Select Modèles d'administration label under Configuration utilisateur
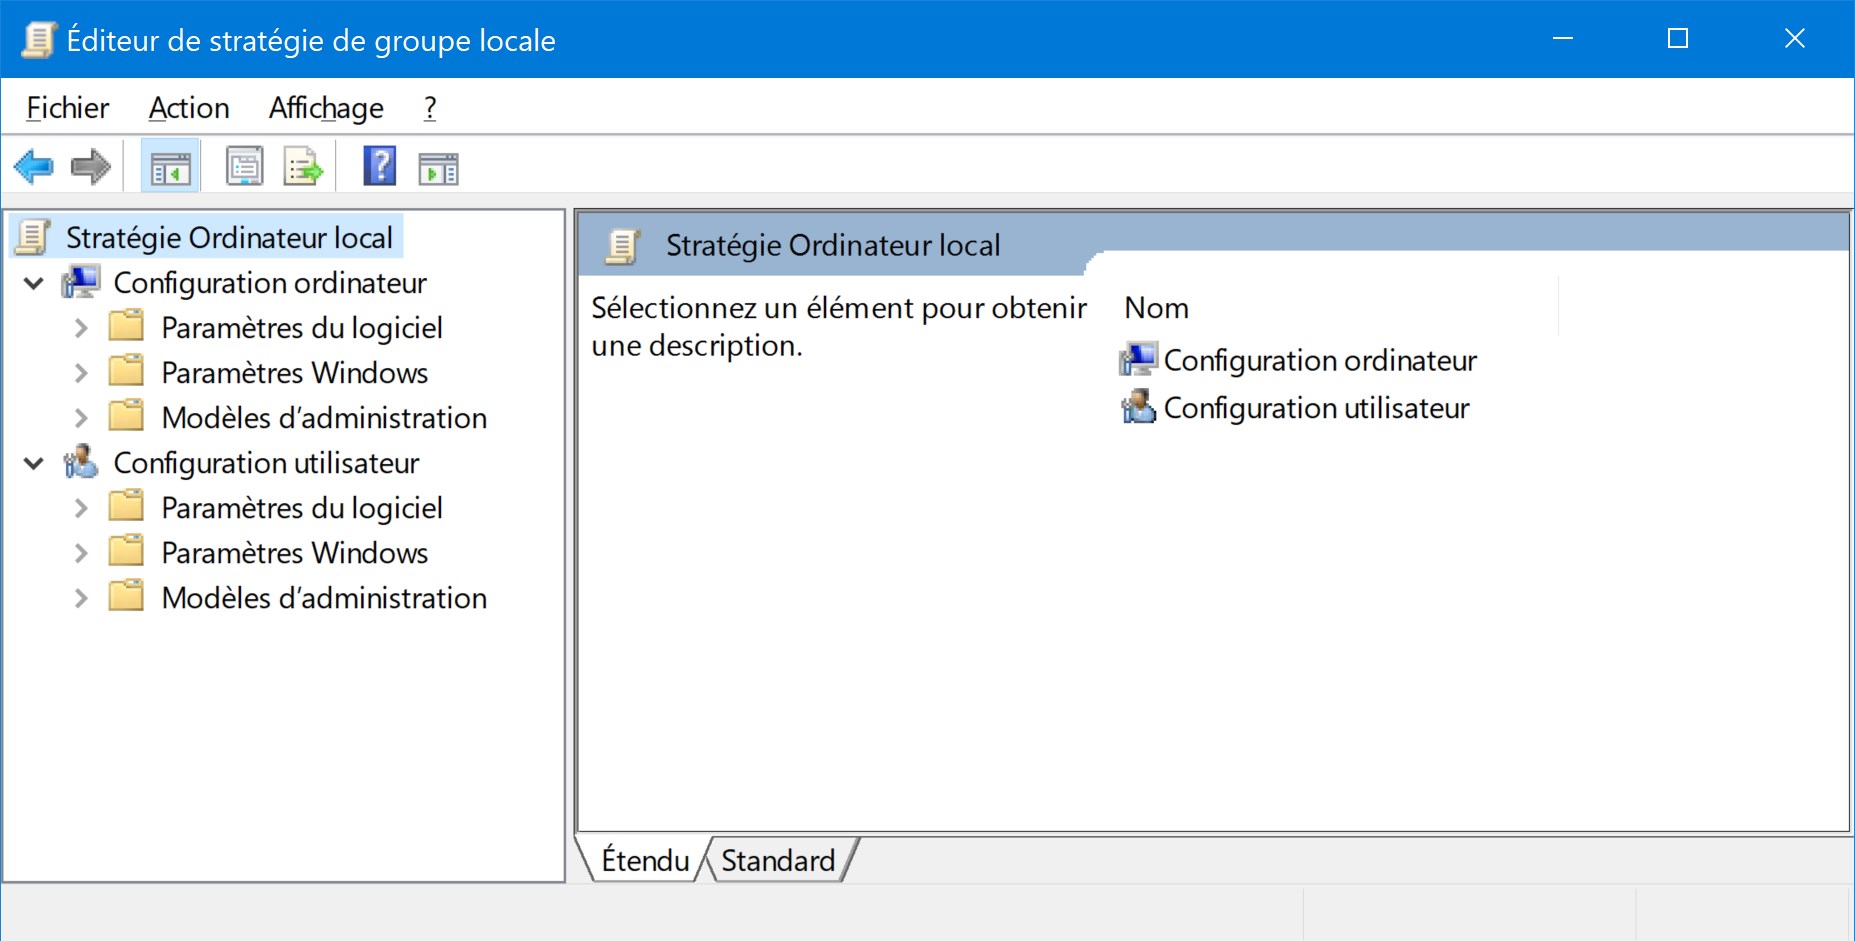1855x941 pixels. point(324,597)
